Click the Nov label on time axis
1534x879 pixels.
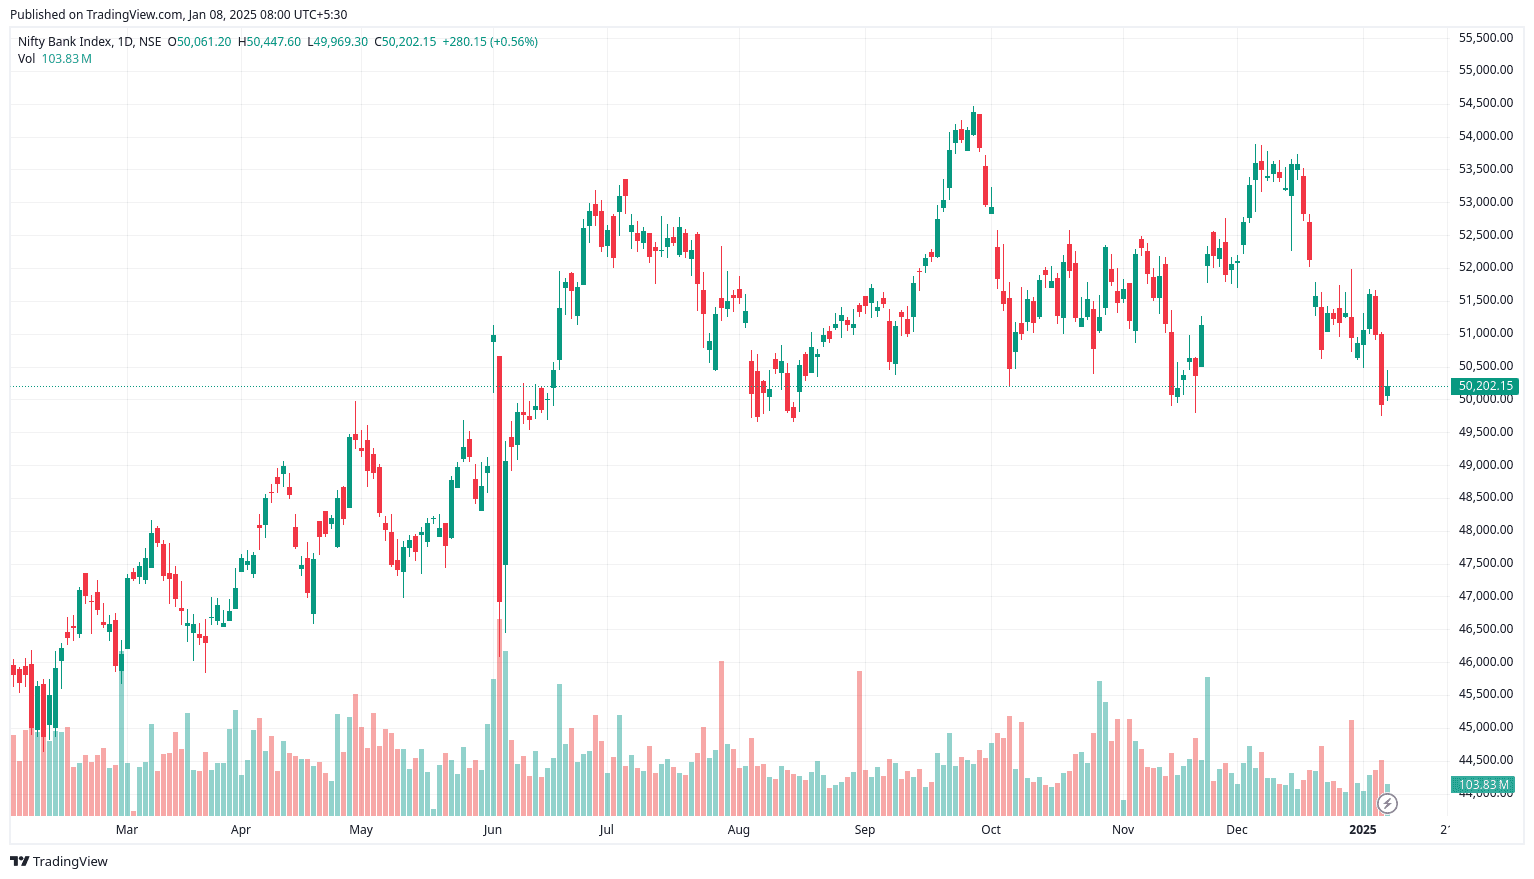coord(1123,830)
